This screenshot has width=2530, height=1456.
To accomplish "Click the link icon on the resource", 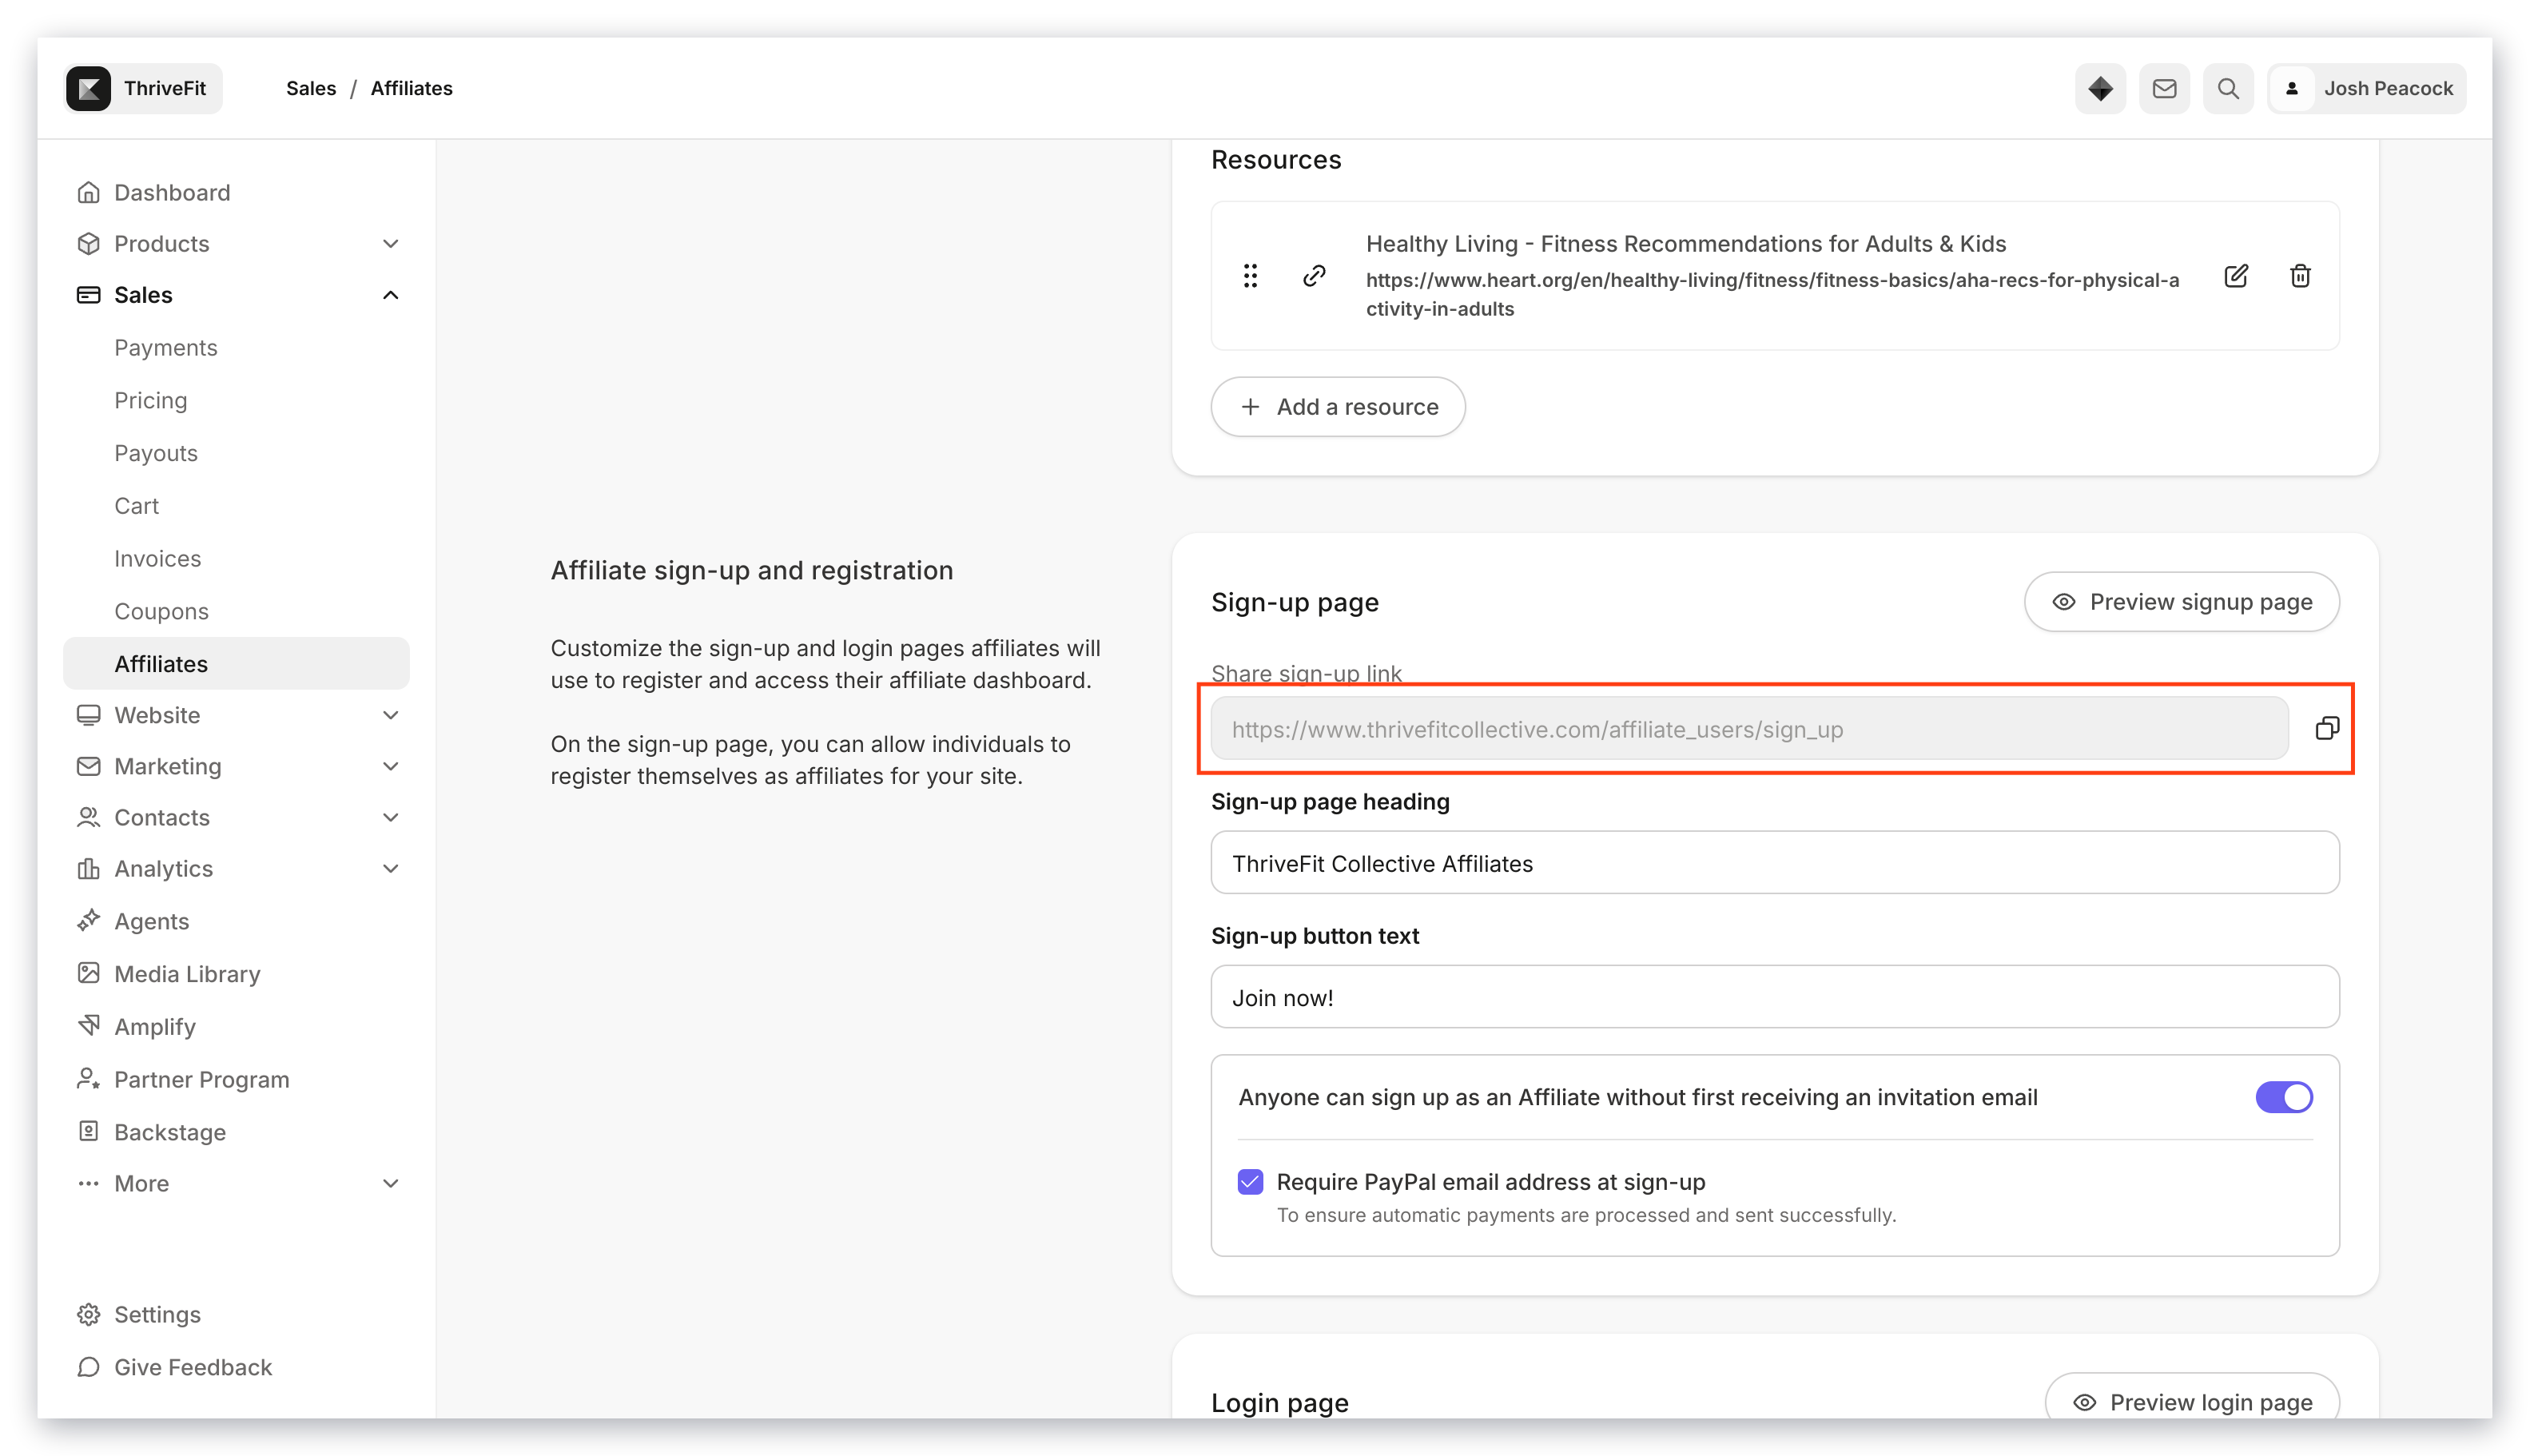I will click(x=1314, y=276).
